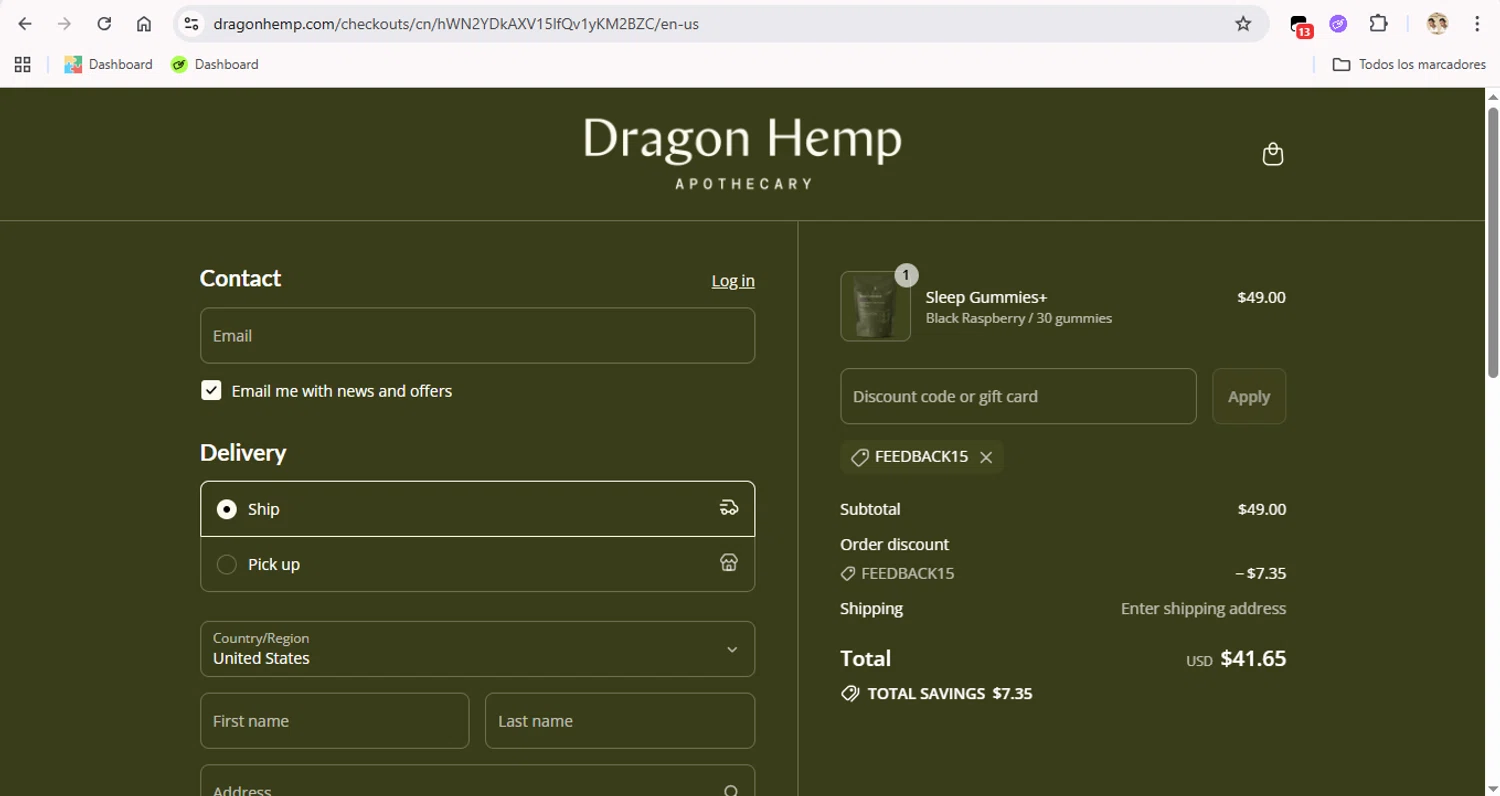Click the FEEDBACK15 discount tag

pos(921,457)
